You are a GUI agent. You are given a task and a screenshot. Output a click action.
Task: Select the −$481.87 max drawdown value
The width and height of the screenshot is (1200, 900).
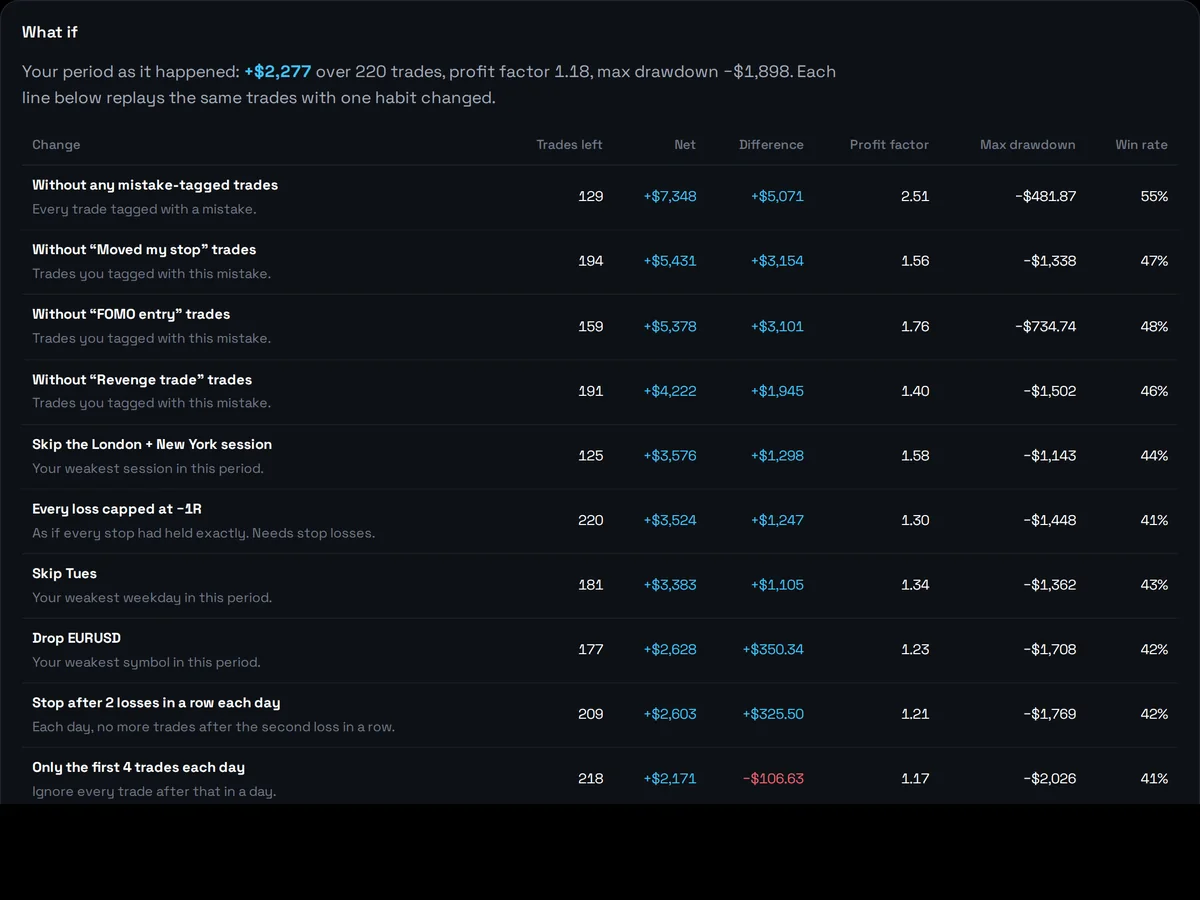point(1046,196)
